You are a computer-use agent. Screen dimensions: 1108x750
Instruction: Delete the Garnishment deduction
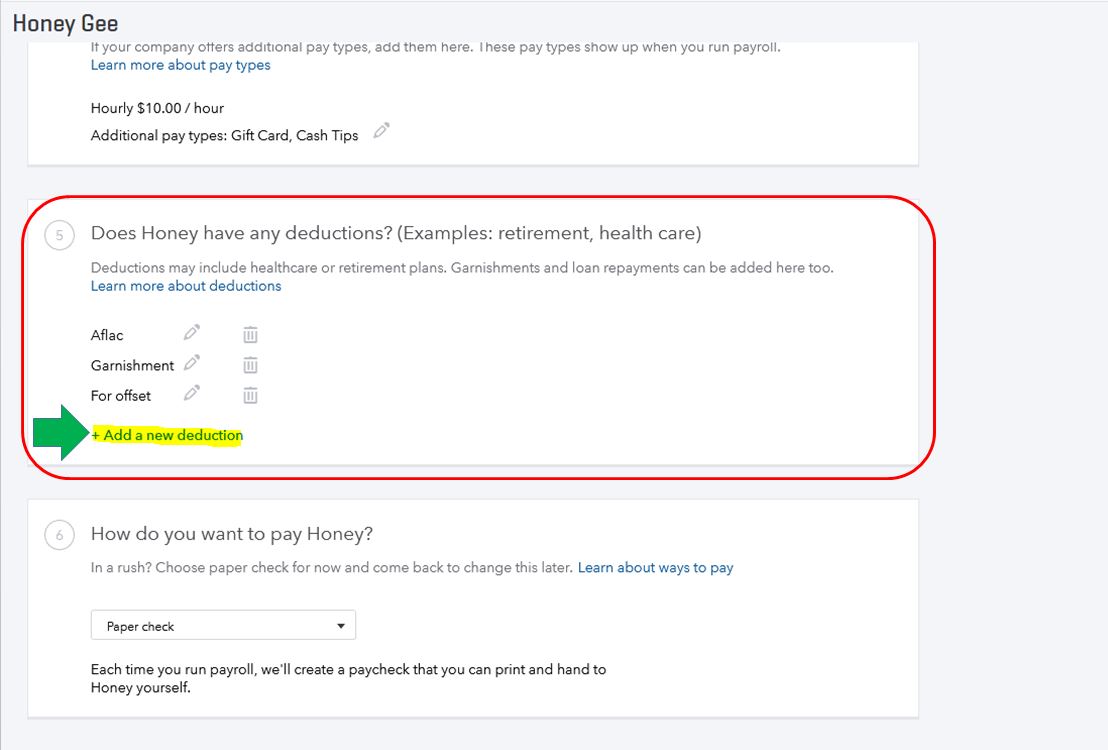[251, 365]
